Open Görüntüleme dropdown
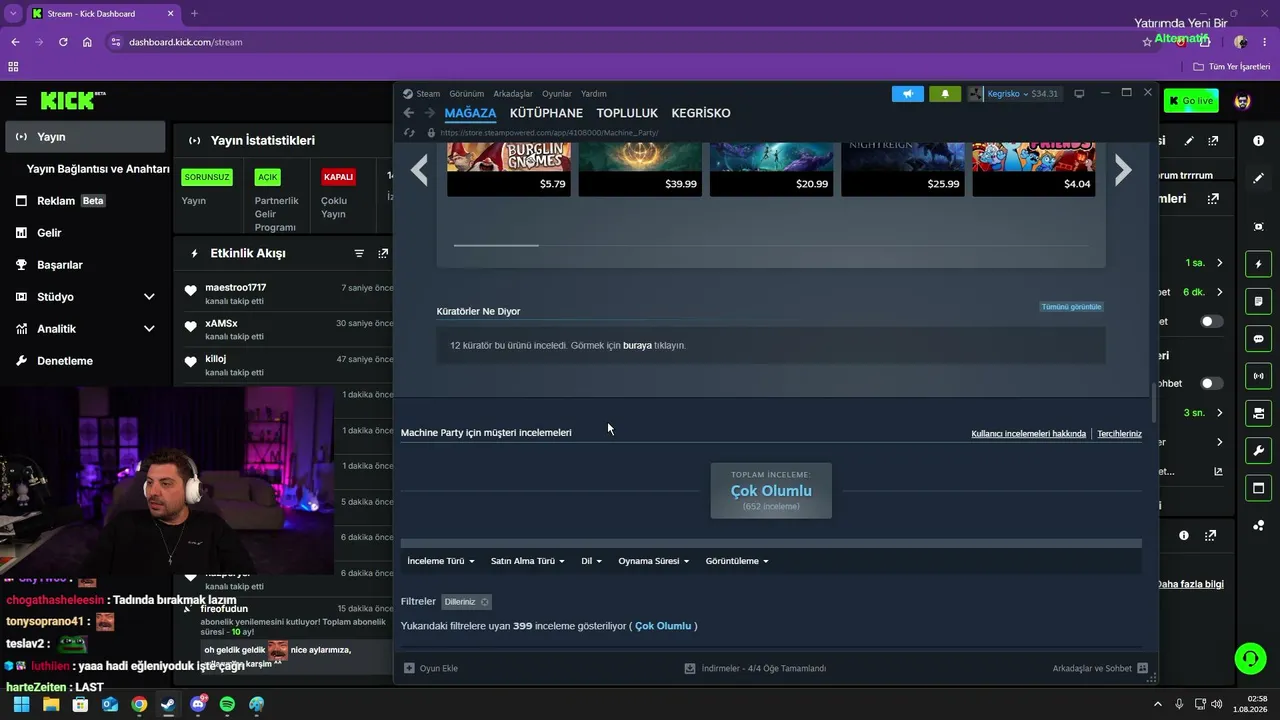The image size is (1280, 720). (x=737, y=561)
